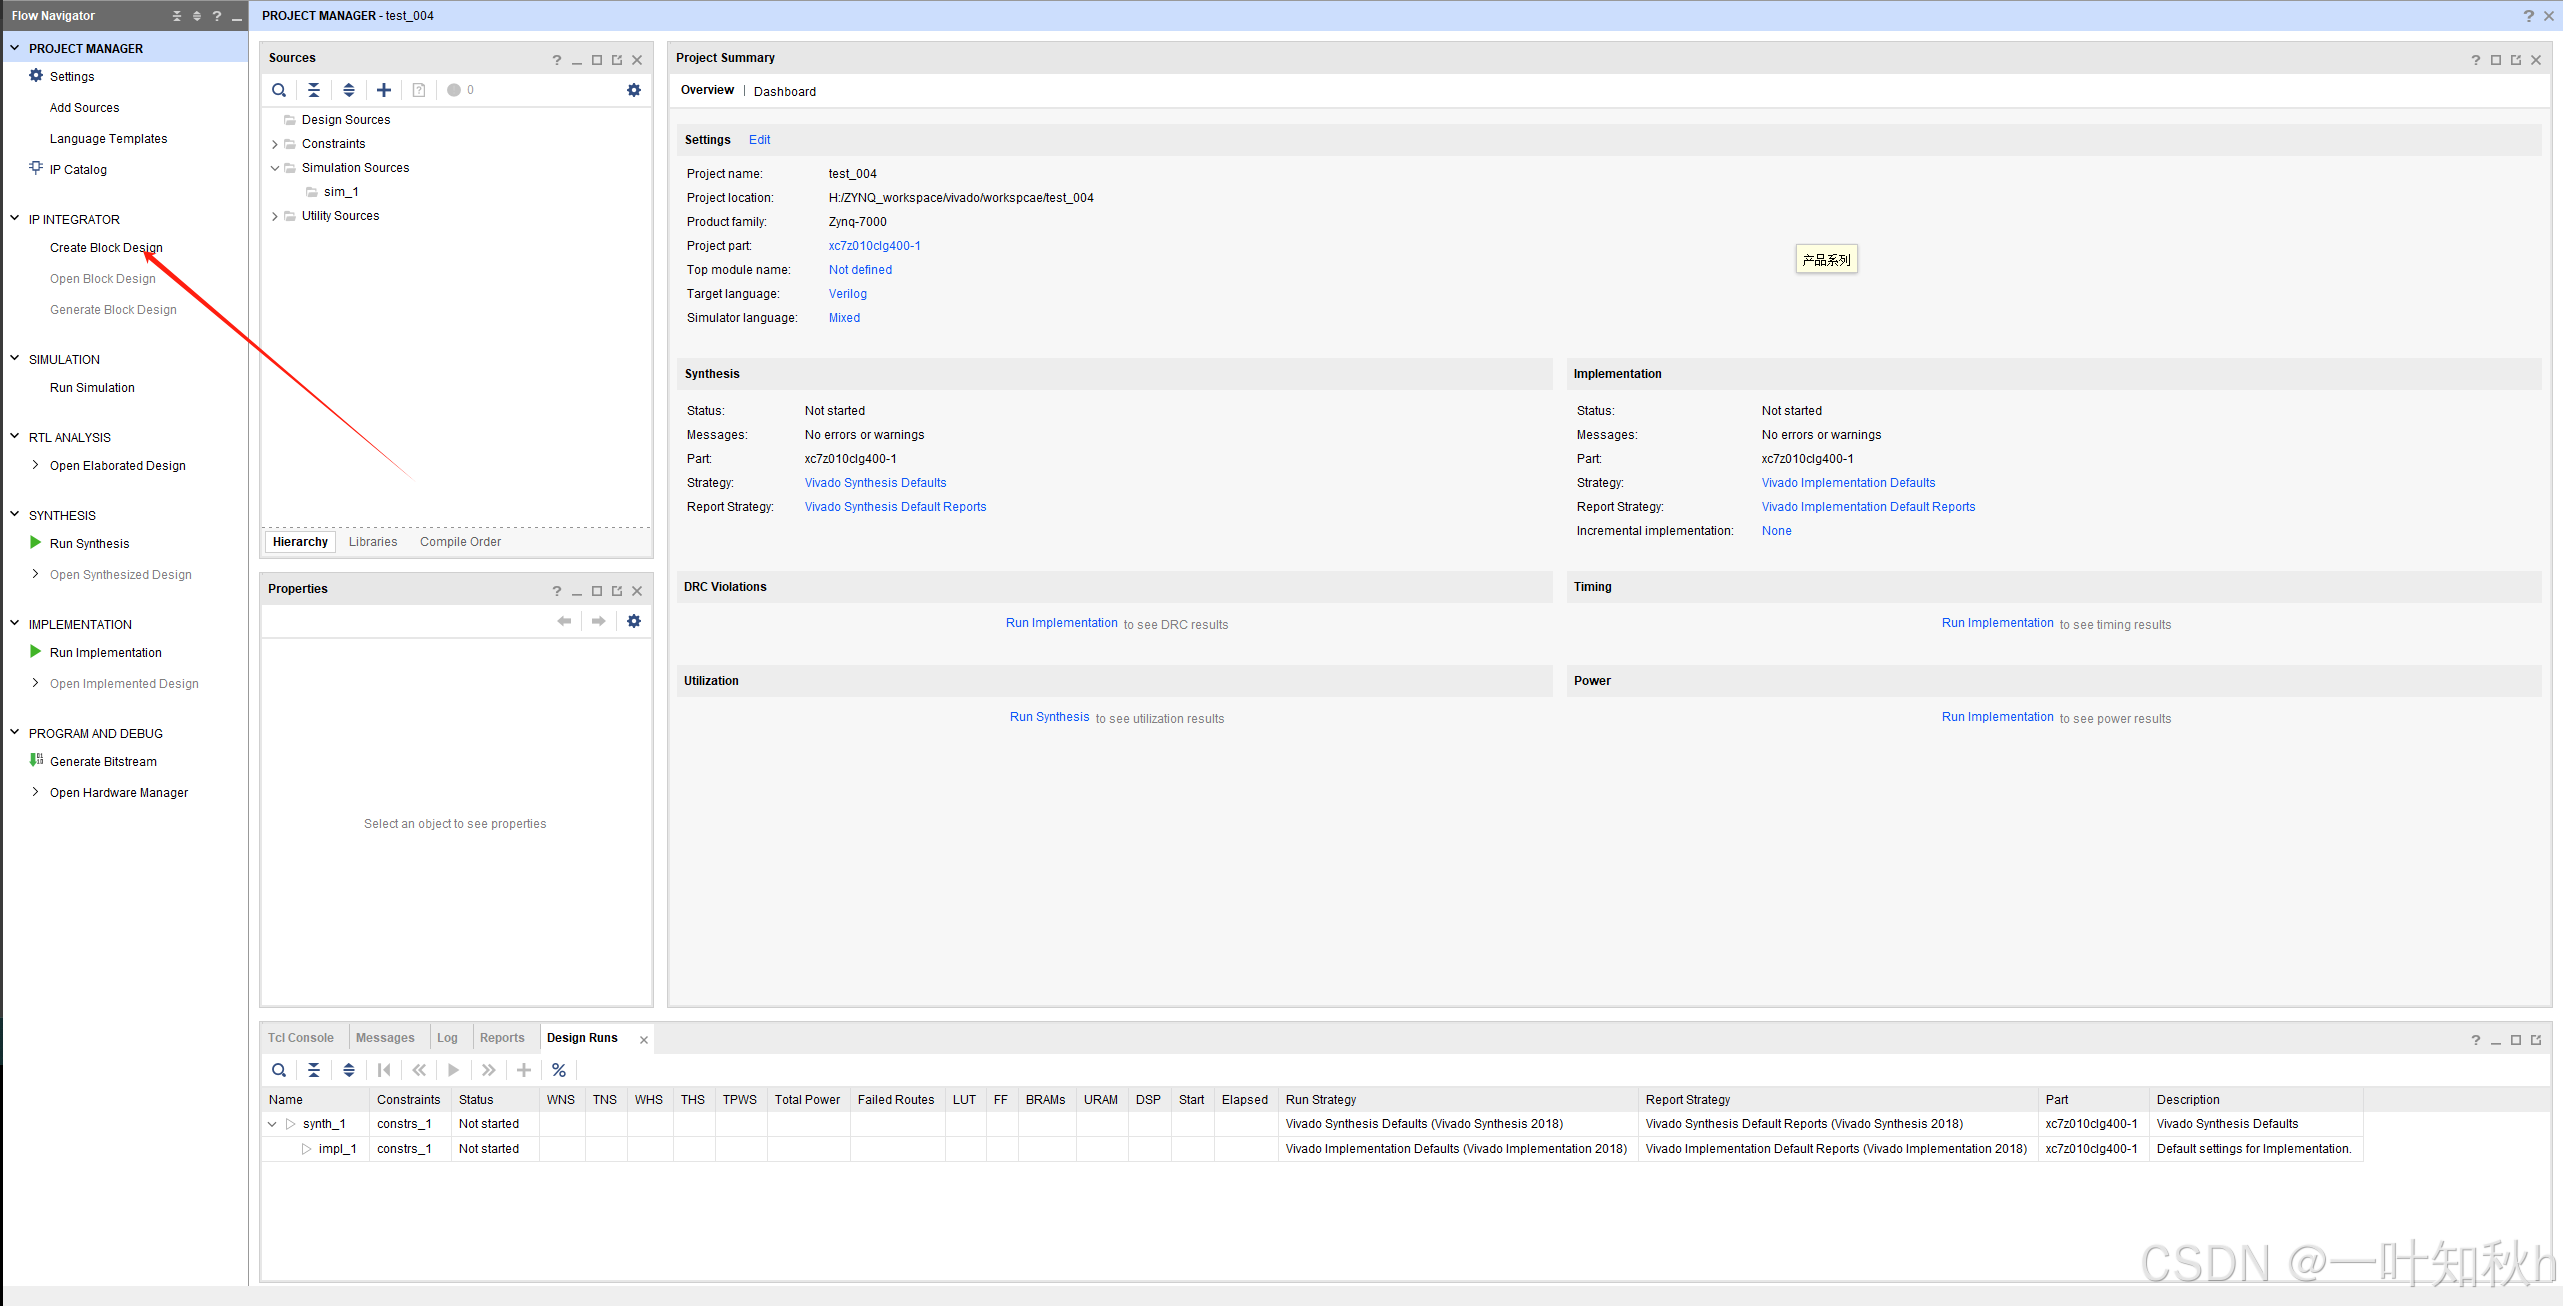The width and height of the screenshot is (2563, 1306).
Task: Open the Tcl Console tab
Action: 301,1038
